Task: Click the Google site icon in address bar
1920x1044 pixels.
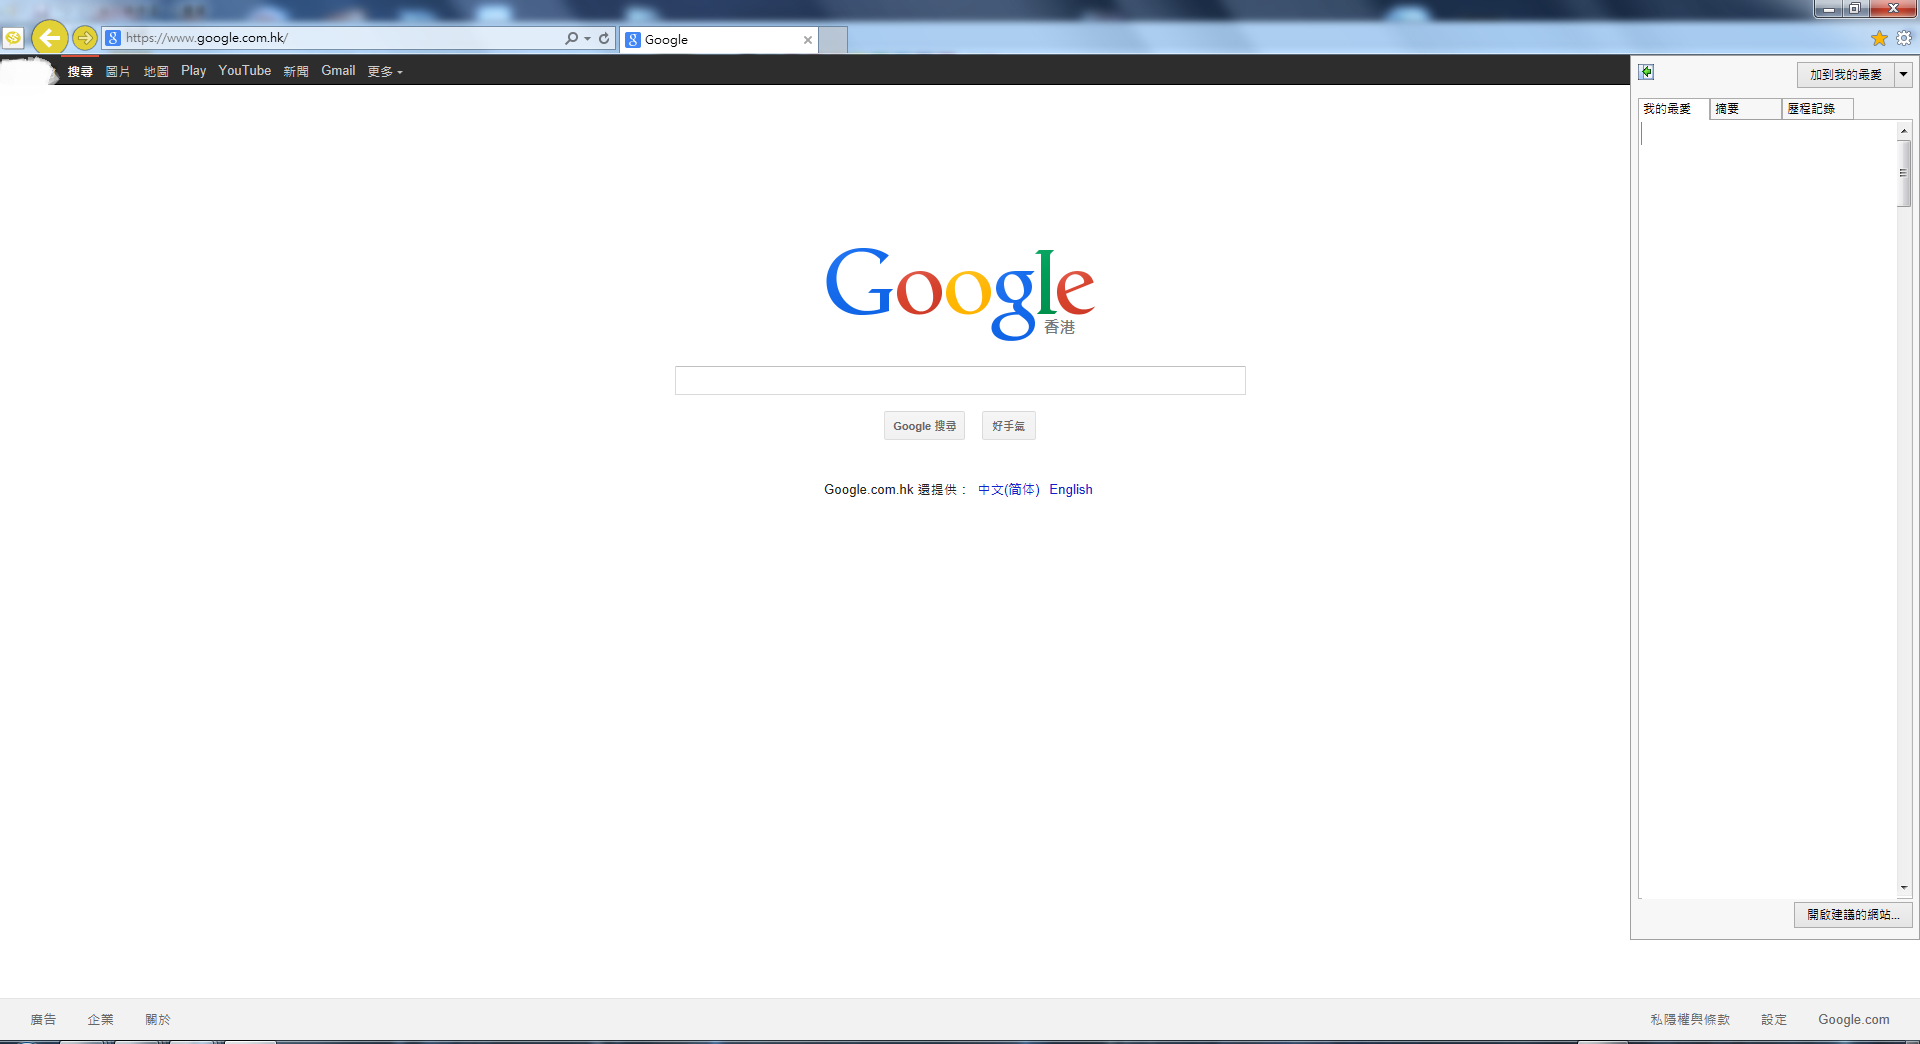Action: (x=113, y=38)
